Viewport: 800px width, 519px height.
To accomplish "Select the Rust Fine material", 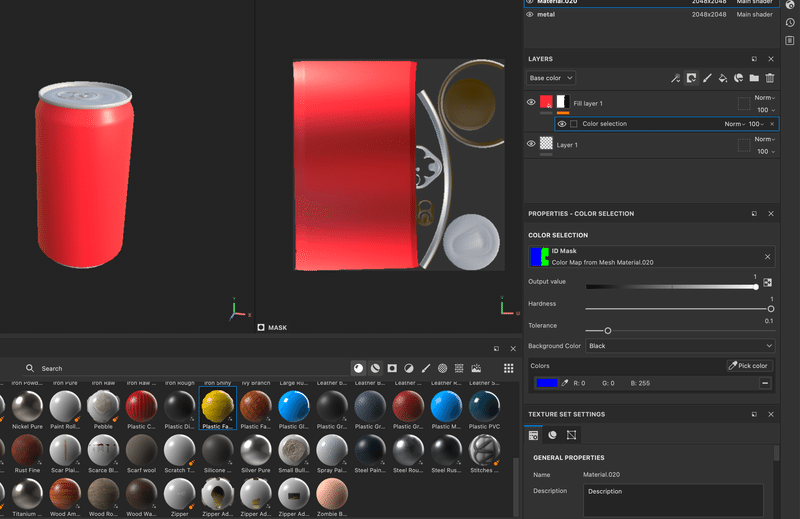I will pos(27,453).
